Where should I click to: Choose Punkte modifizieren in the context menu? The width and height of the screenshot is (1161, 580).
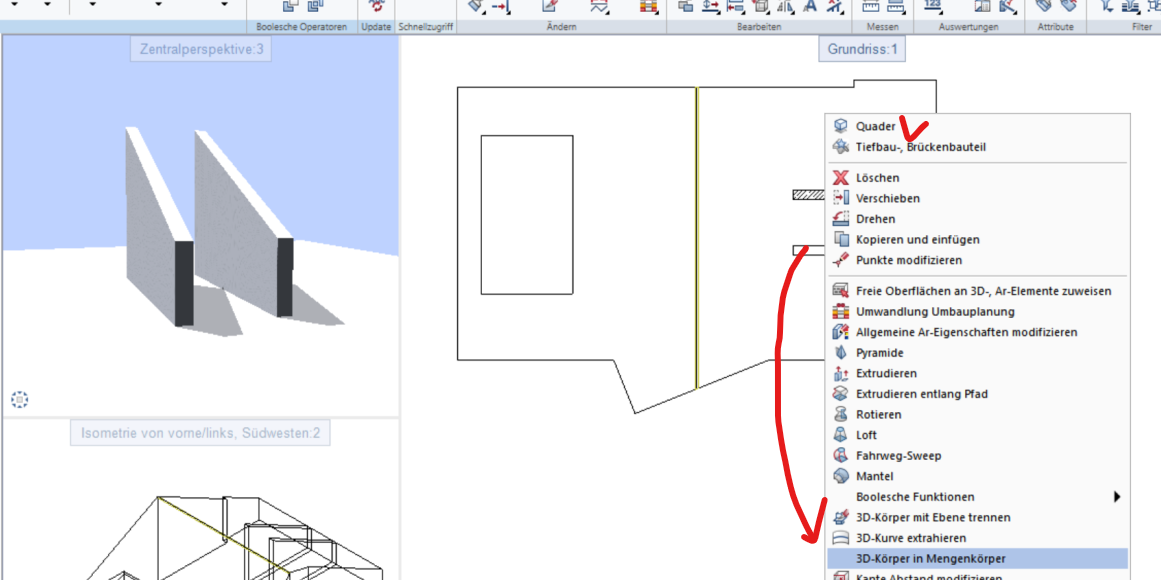[x=908, y=260]
